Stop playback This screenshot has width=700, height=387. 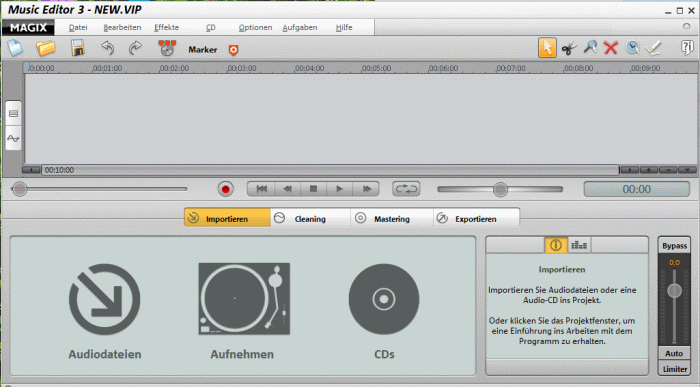pos(313,189)
